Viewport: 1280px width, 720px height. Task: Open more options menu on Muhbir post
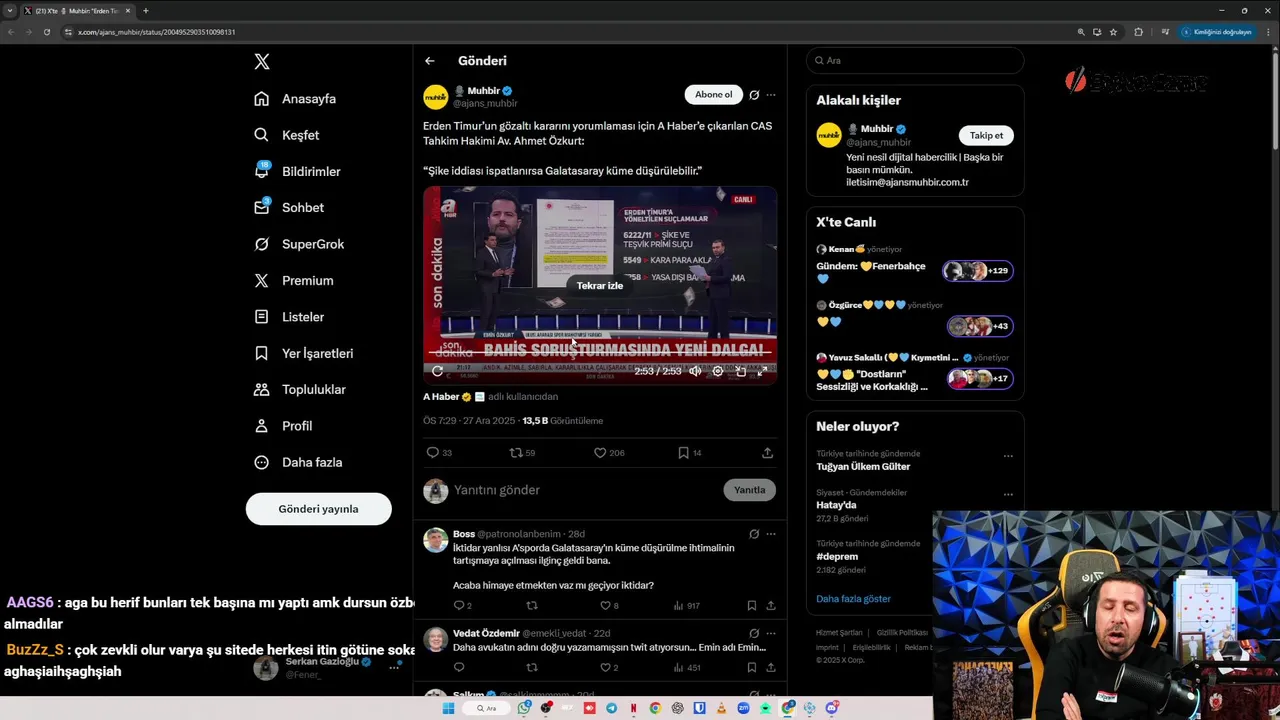point(770,95)
